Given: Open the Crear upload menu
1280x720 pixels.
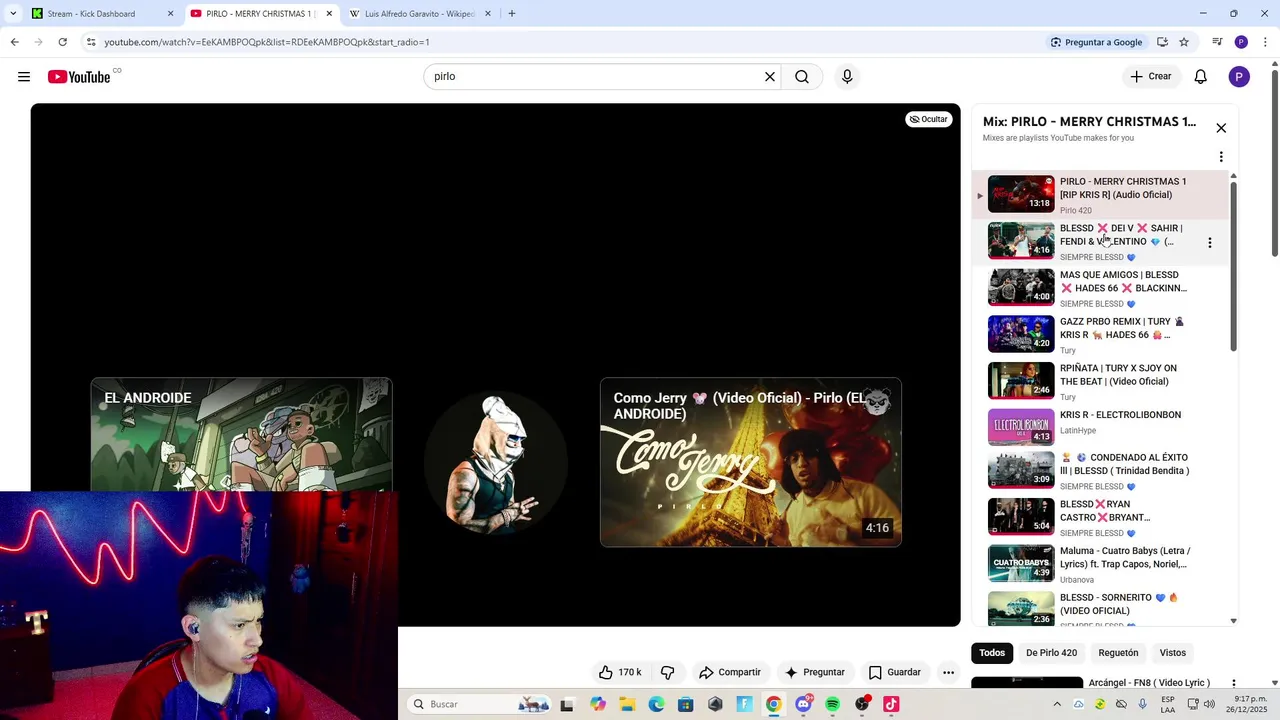Looking at the screenshot, I should pos(1151,77).
